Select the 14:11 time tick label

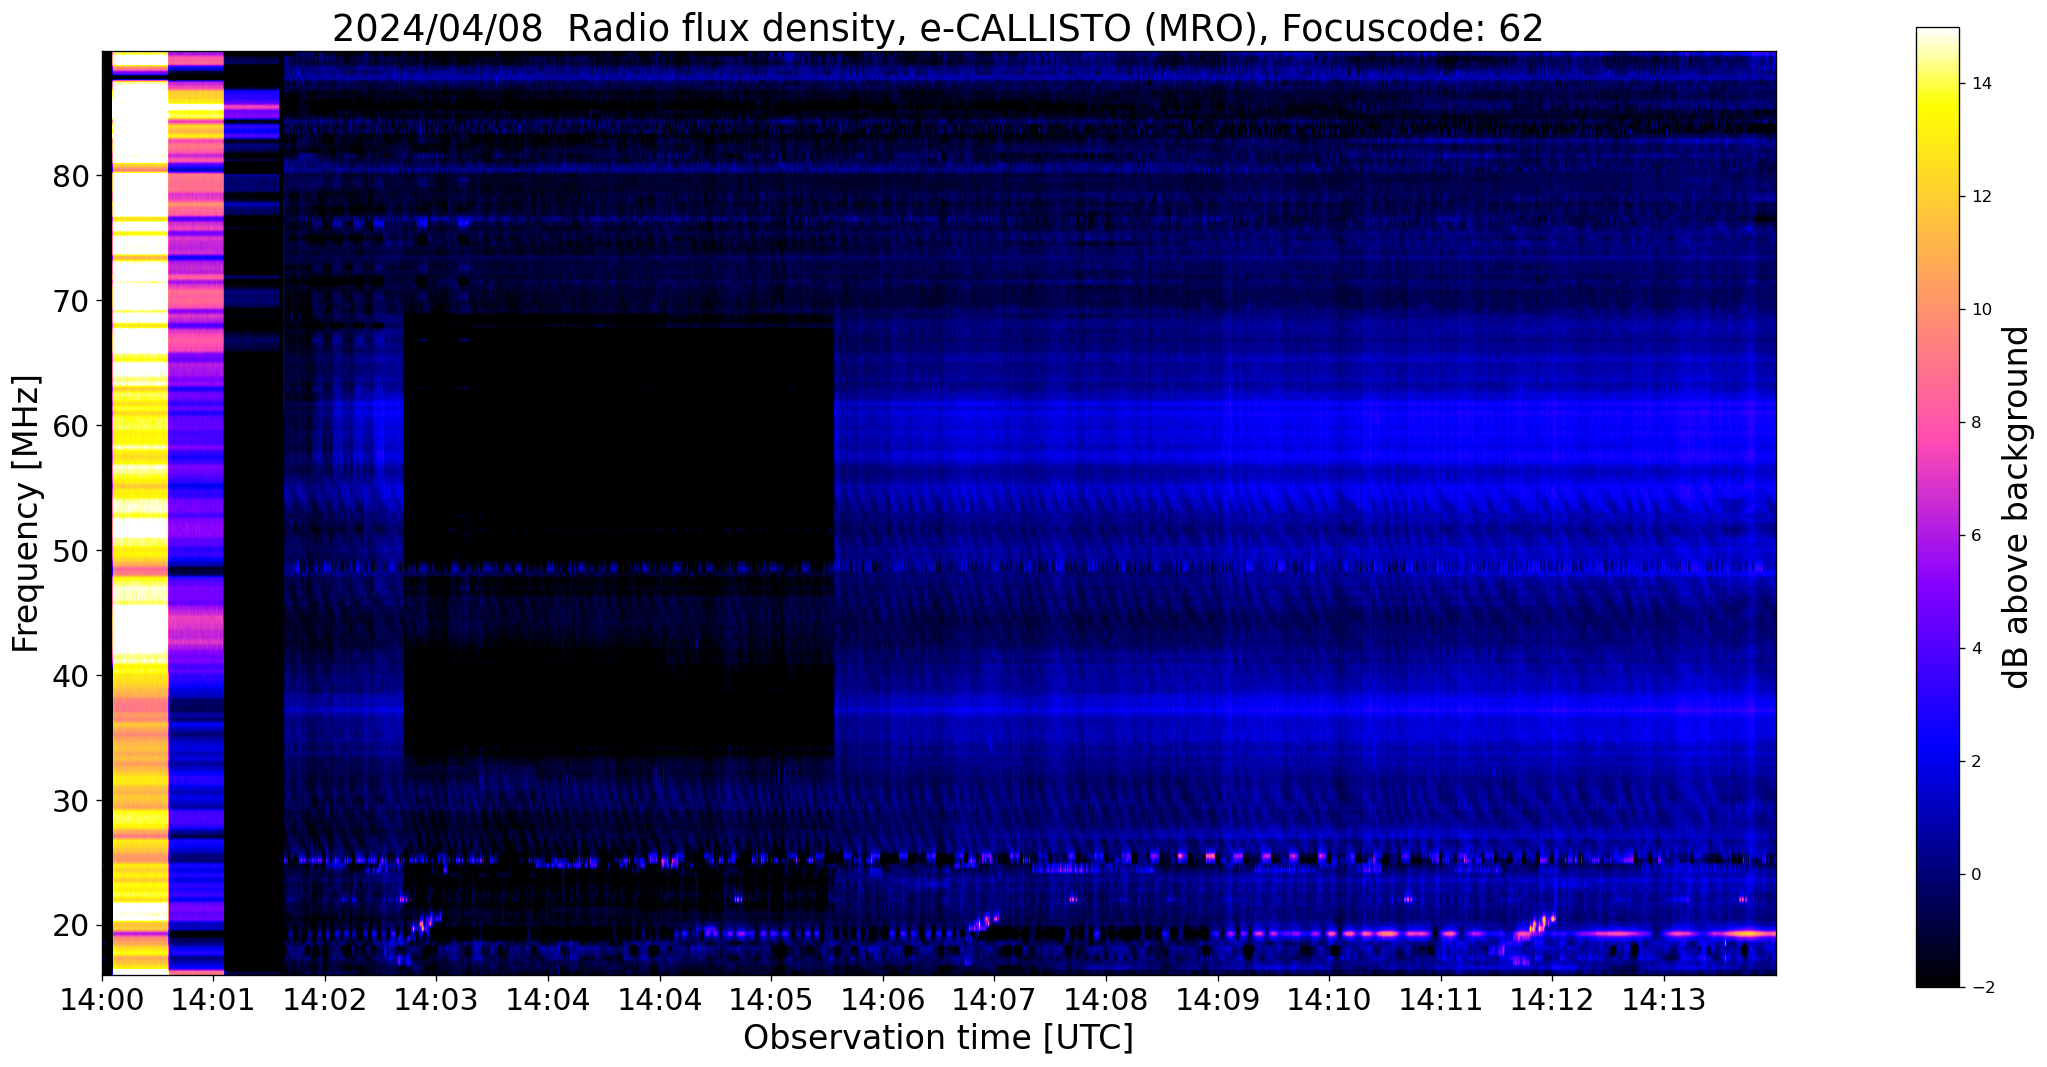click(x=1441, y=998)
